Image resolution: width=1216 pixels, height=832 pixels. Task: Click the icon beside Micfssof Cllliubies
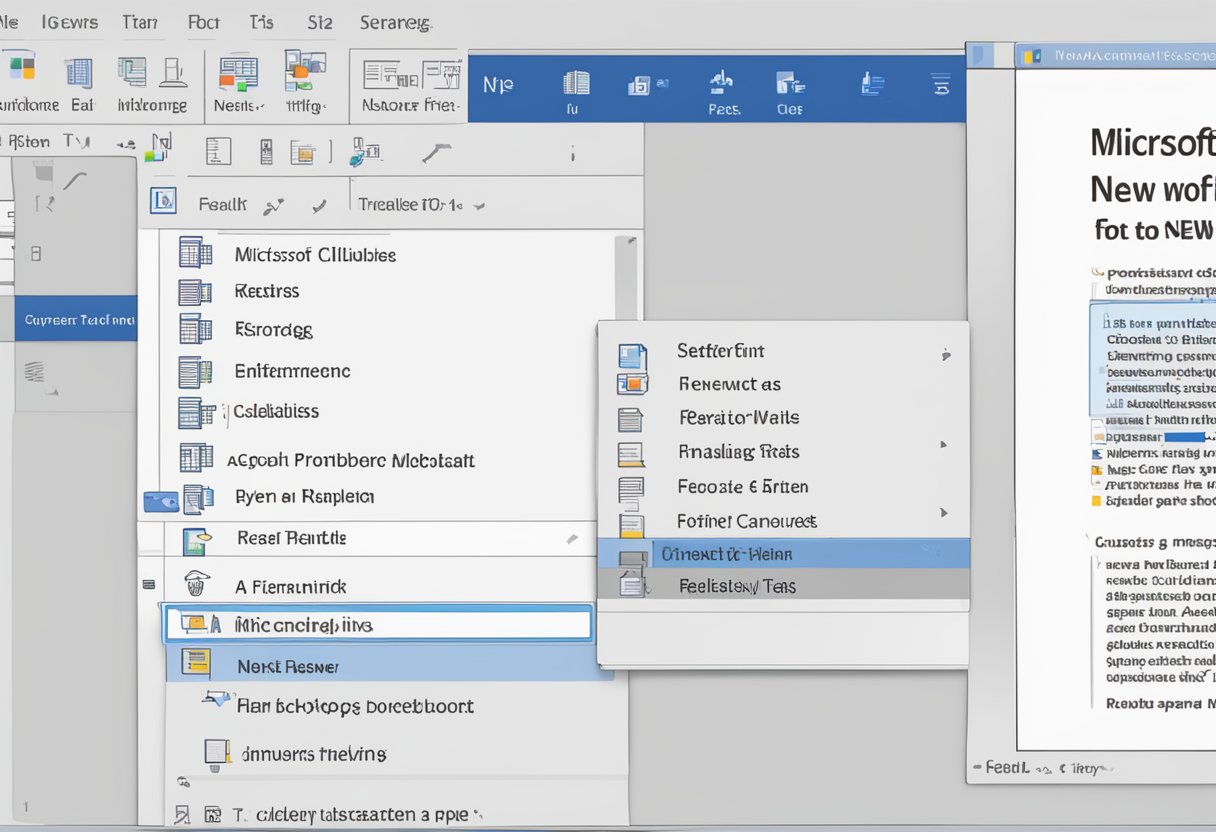coord(195,253)
